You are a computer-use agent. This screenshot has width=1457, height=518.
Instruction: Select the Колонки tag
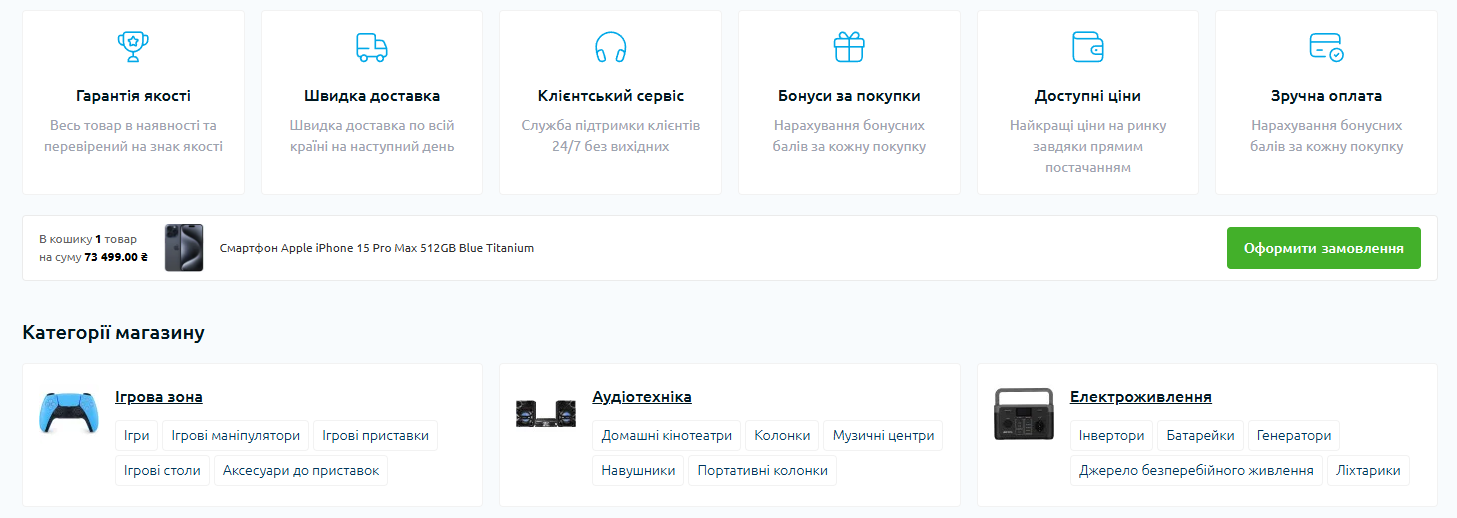782,436
